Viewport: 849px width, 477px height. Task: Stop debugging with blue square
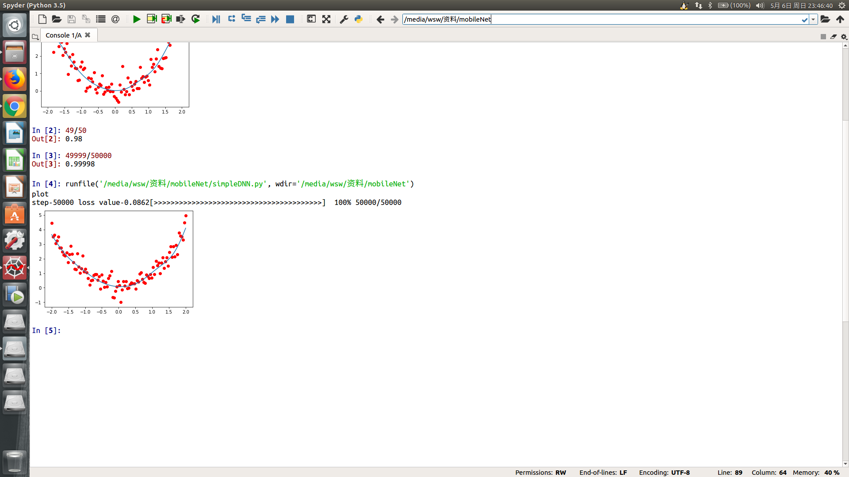(290, 19)
